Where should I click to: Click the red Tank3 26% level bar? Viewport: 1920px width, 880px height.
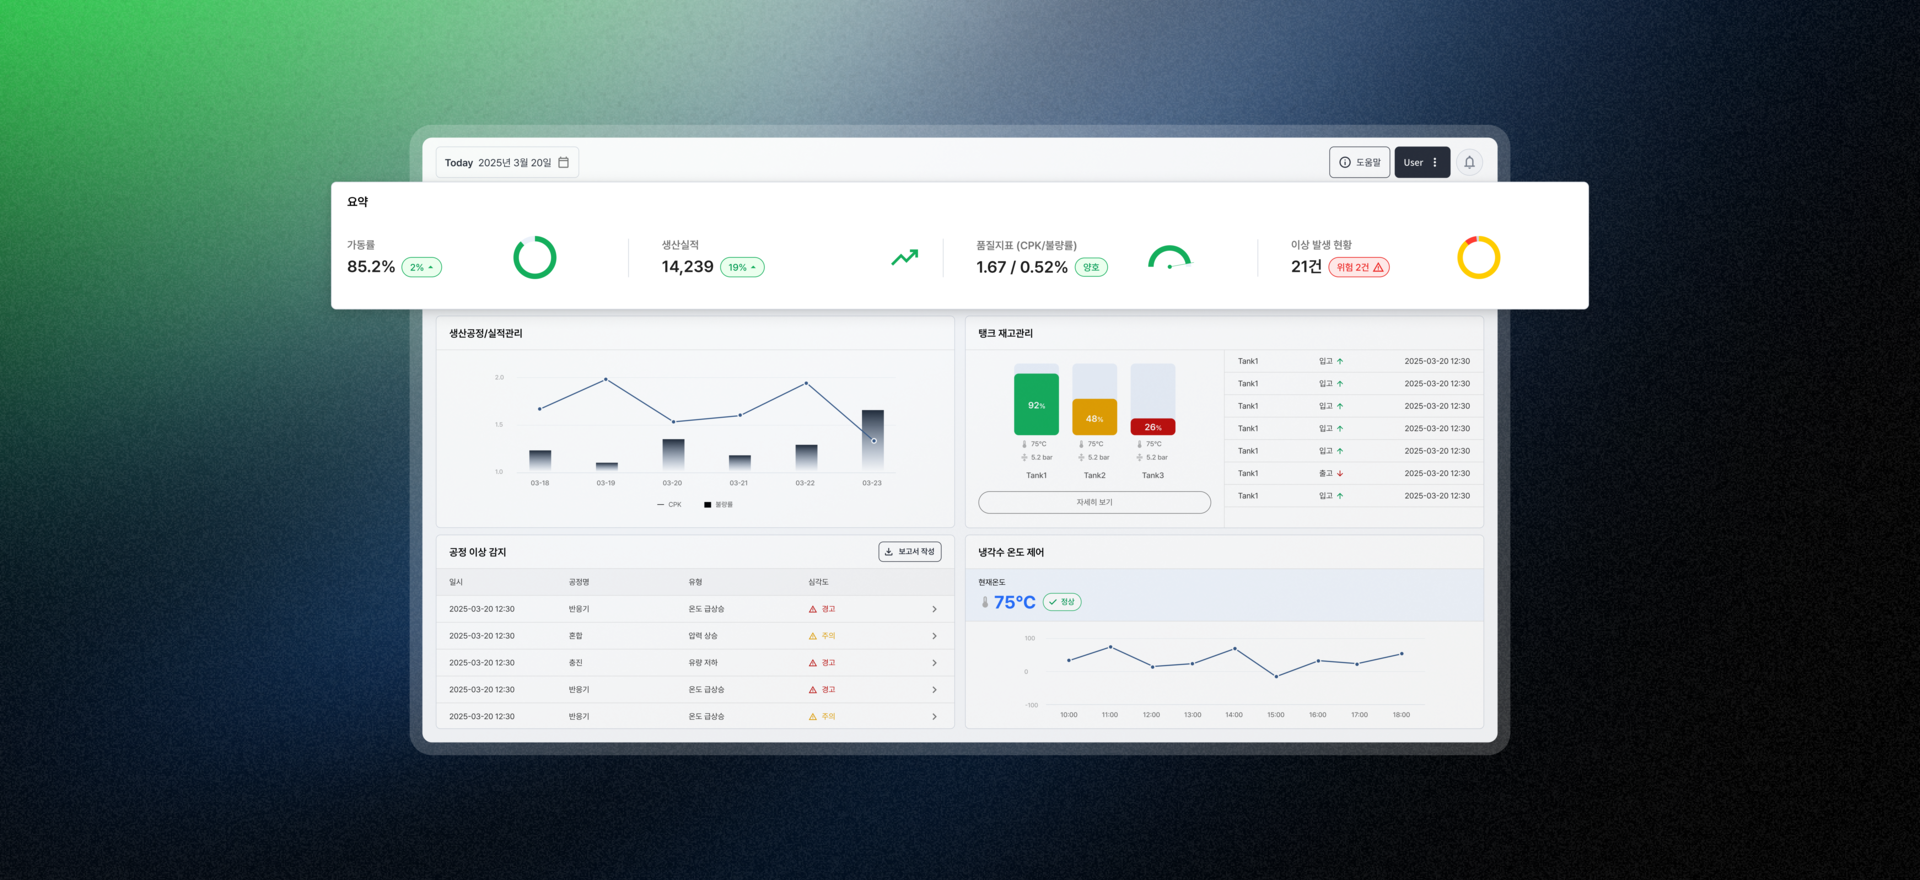click(1153, 427)
